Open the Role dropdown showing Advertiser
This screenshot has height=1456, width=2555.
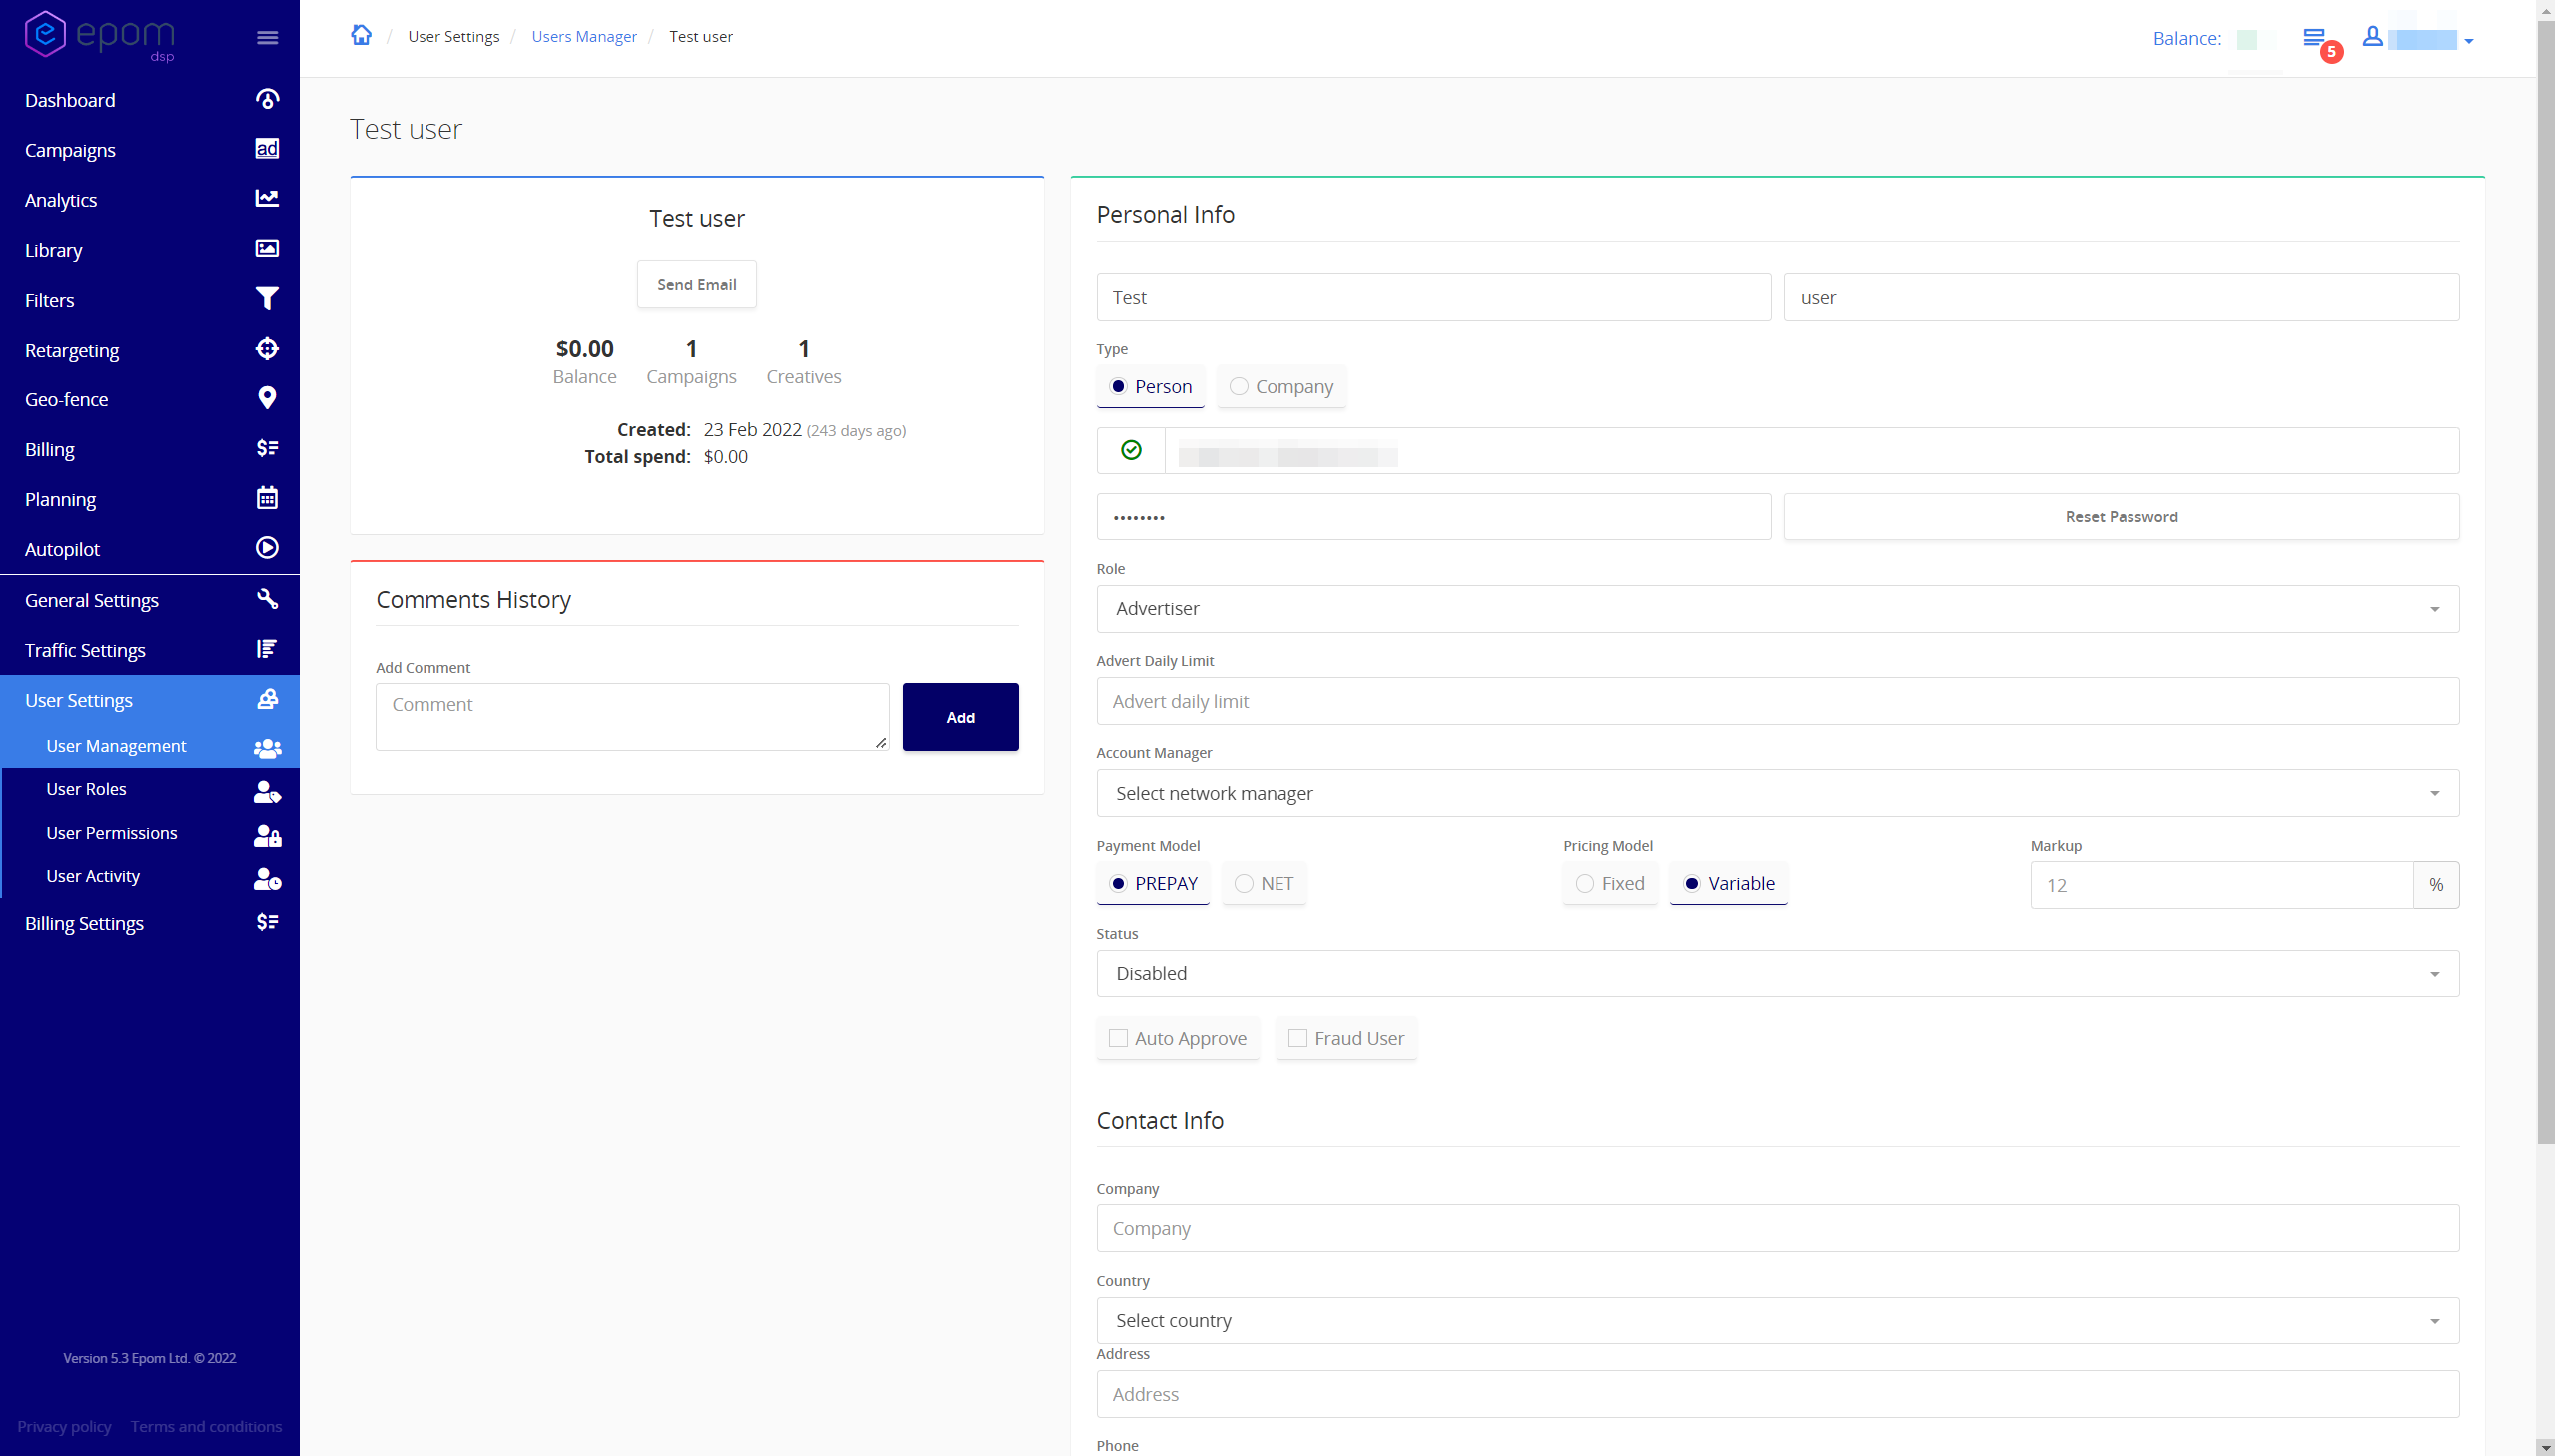[x=1776, y=609]
